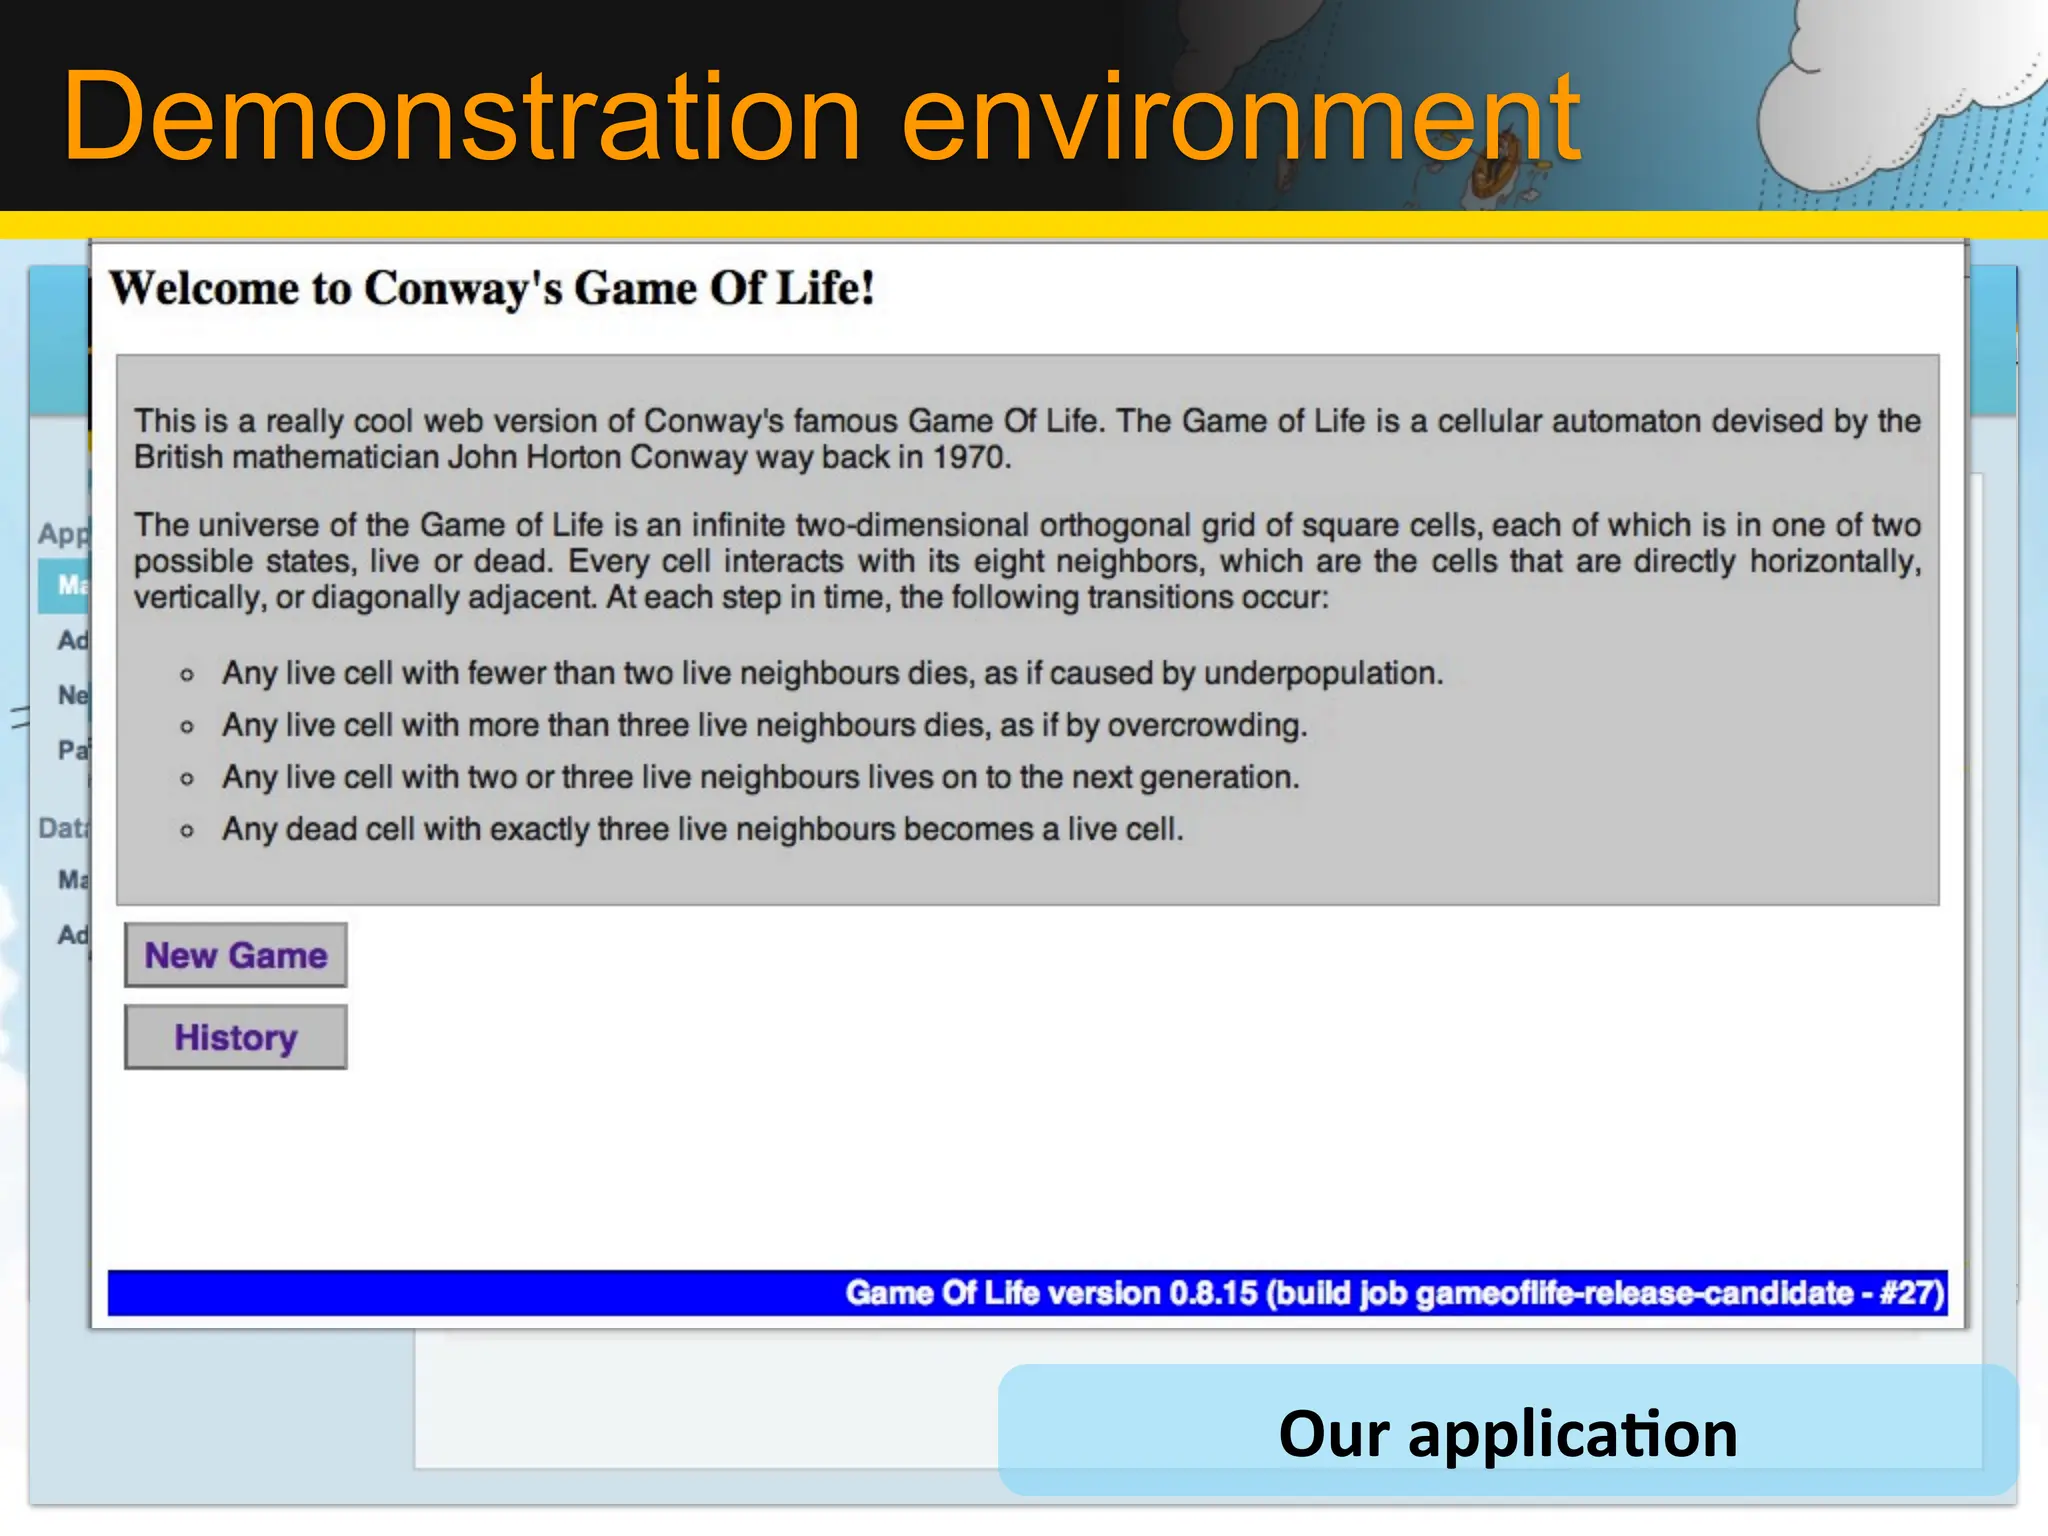Click the 'Ma' item under Dat section

(72, 880)
